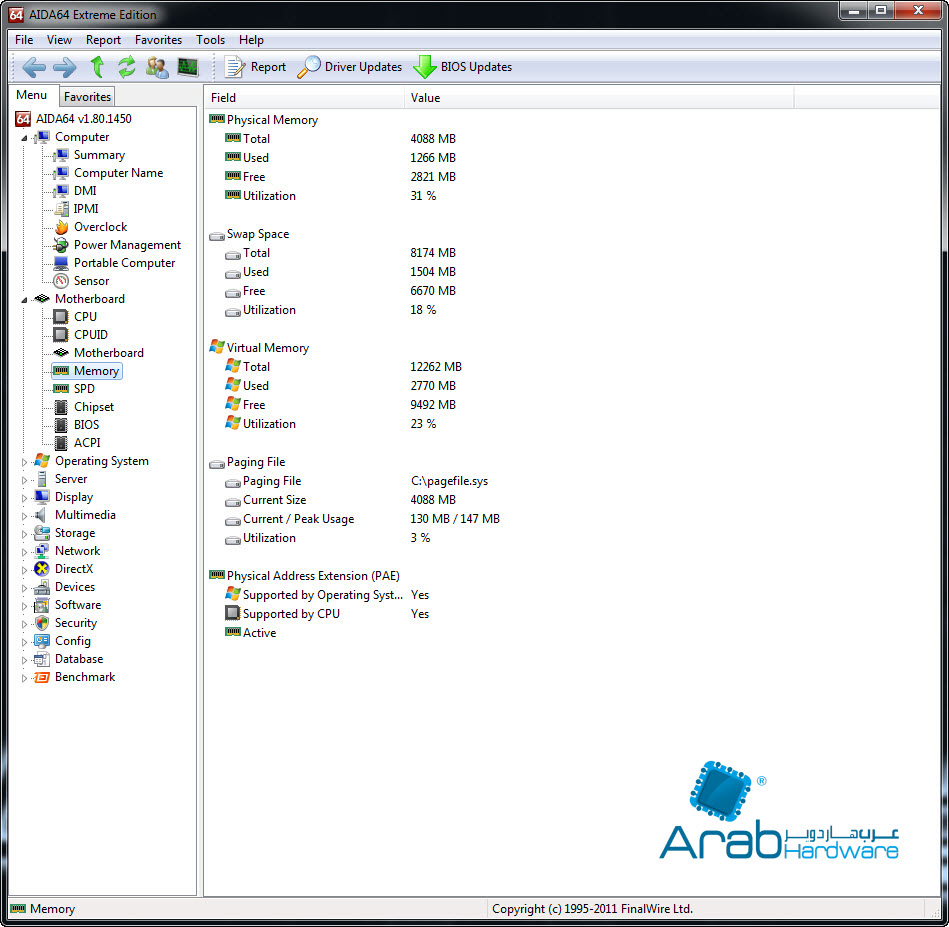Image resolution: width=949 pixels, height=927 pixels.
Task: Click the C:\pagefile.sys value
Action: tap(449, 481)
